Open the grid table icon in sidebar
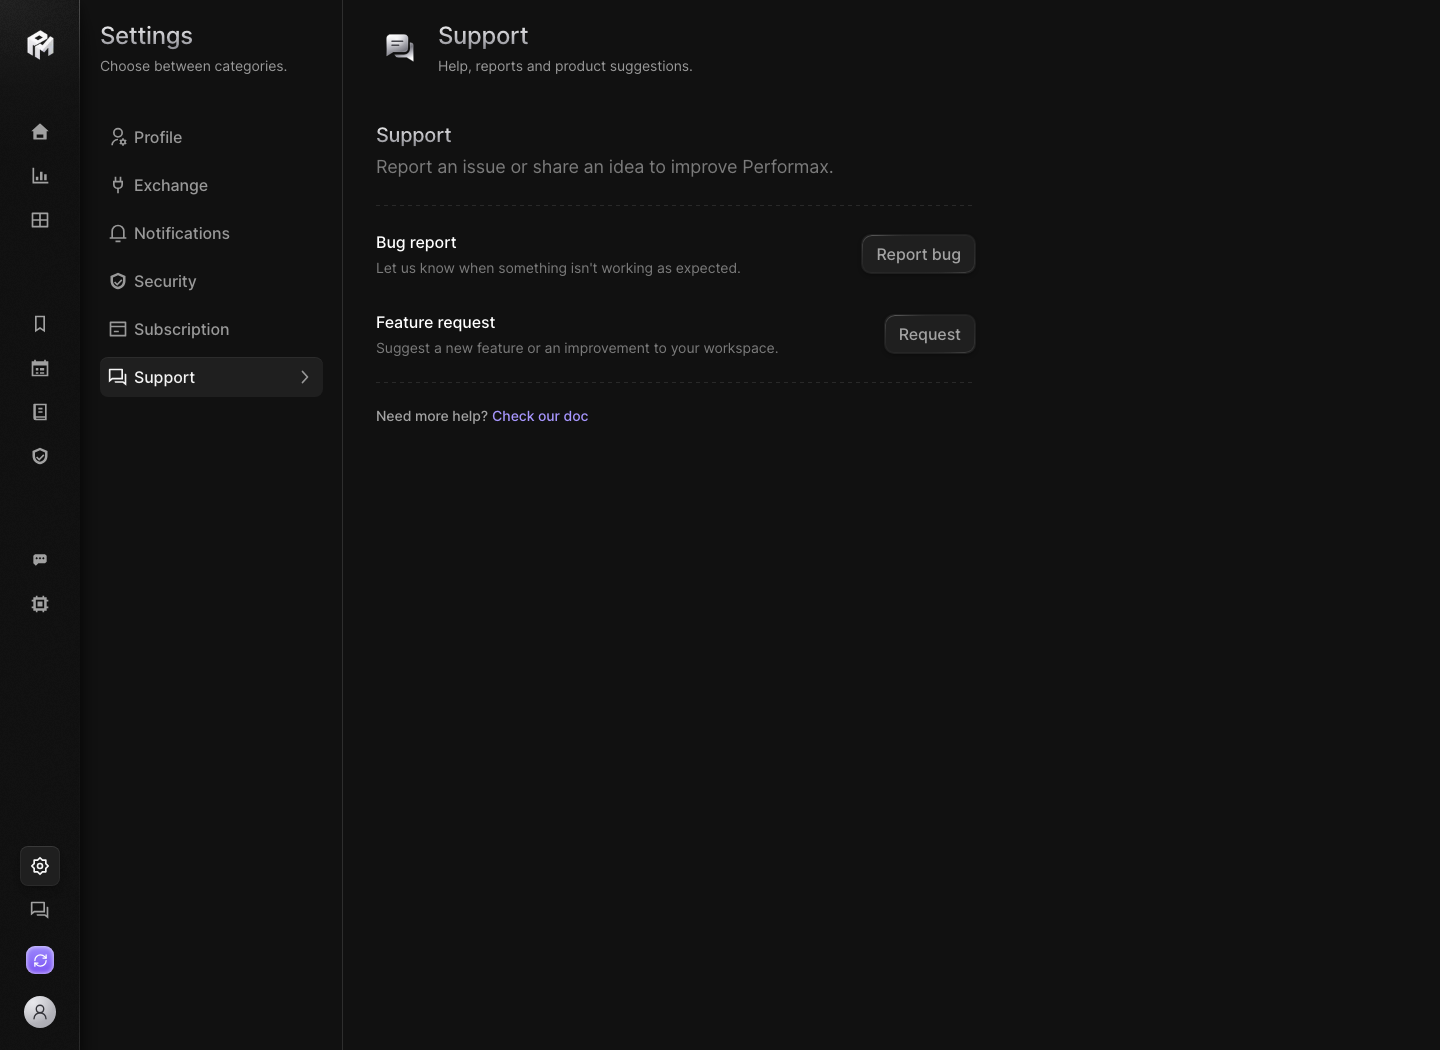The height and width of the screenshot is (1050, 1440). [40, 220]
